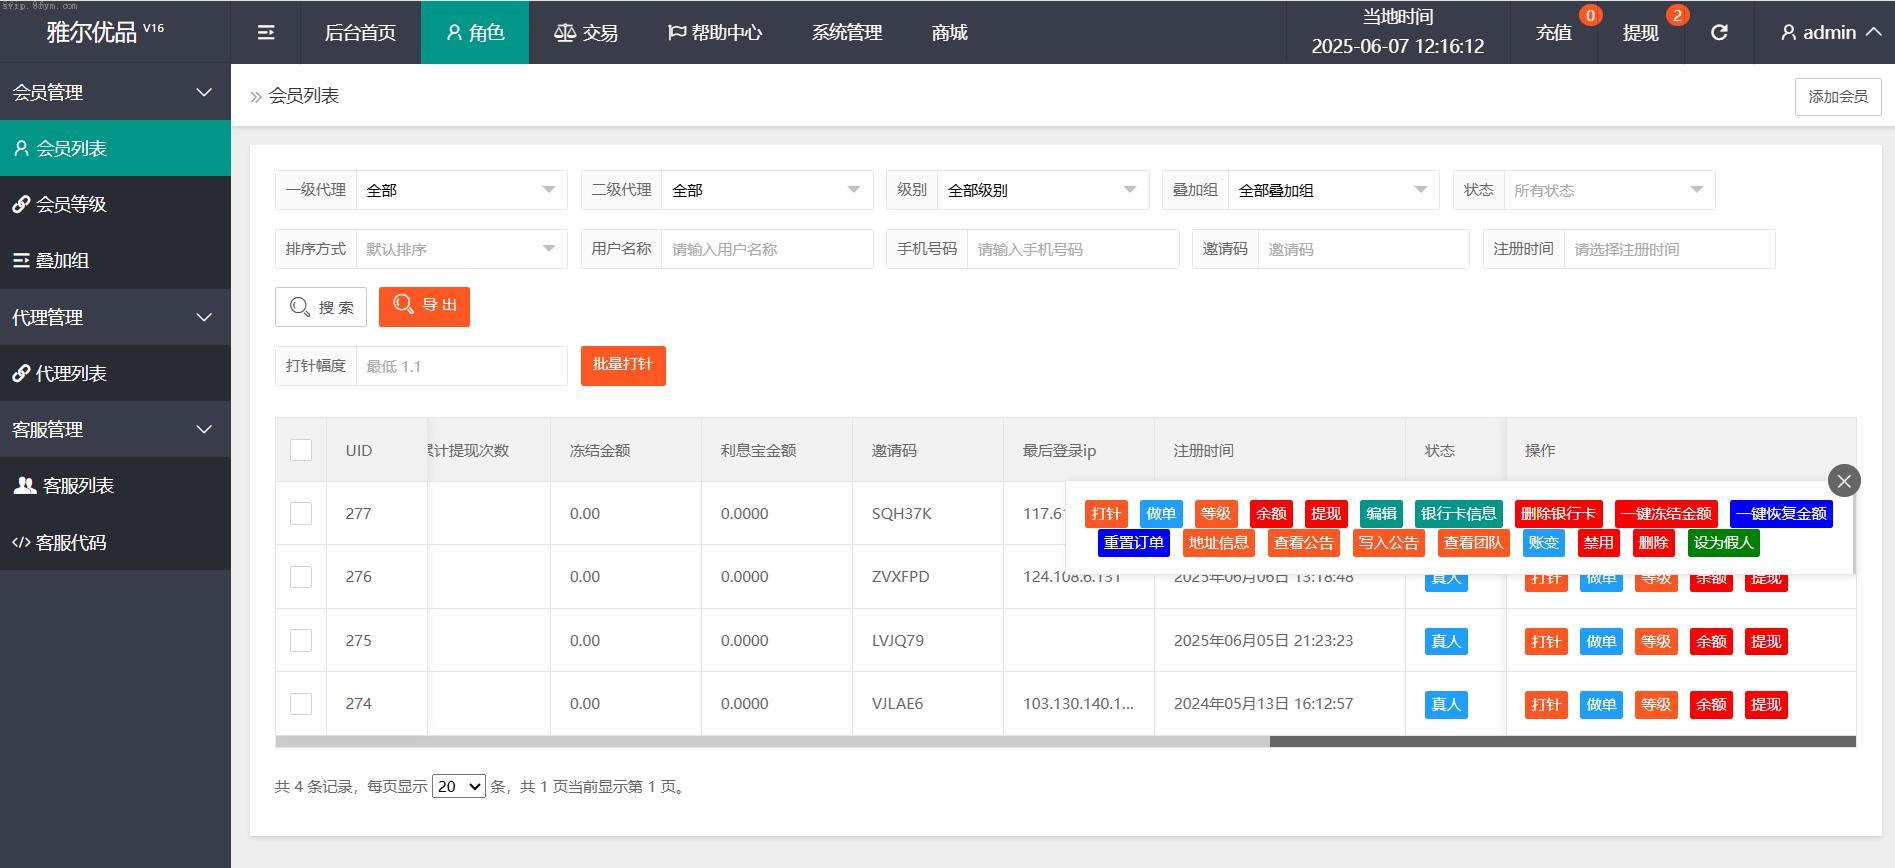Expand the 一级代理 dropdown

click(x=461, y=190)
